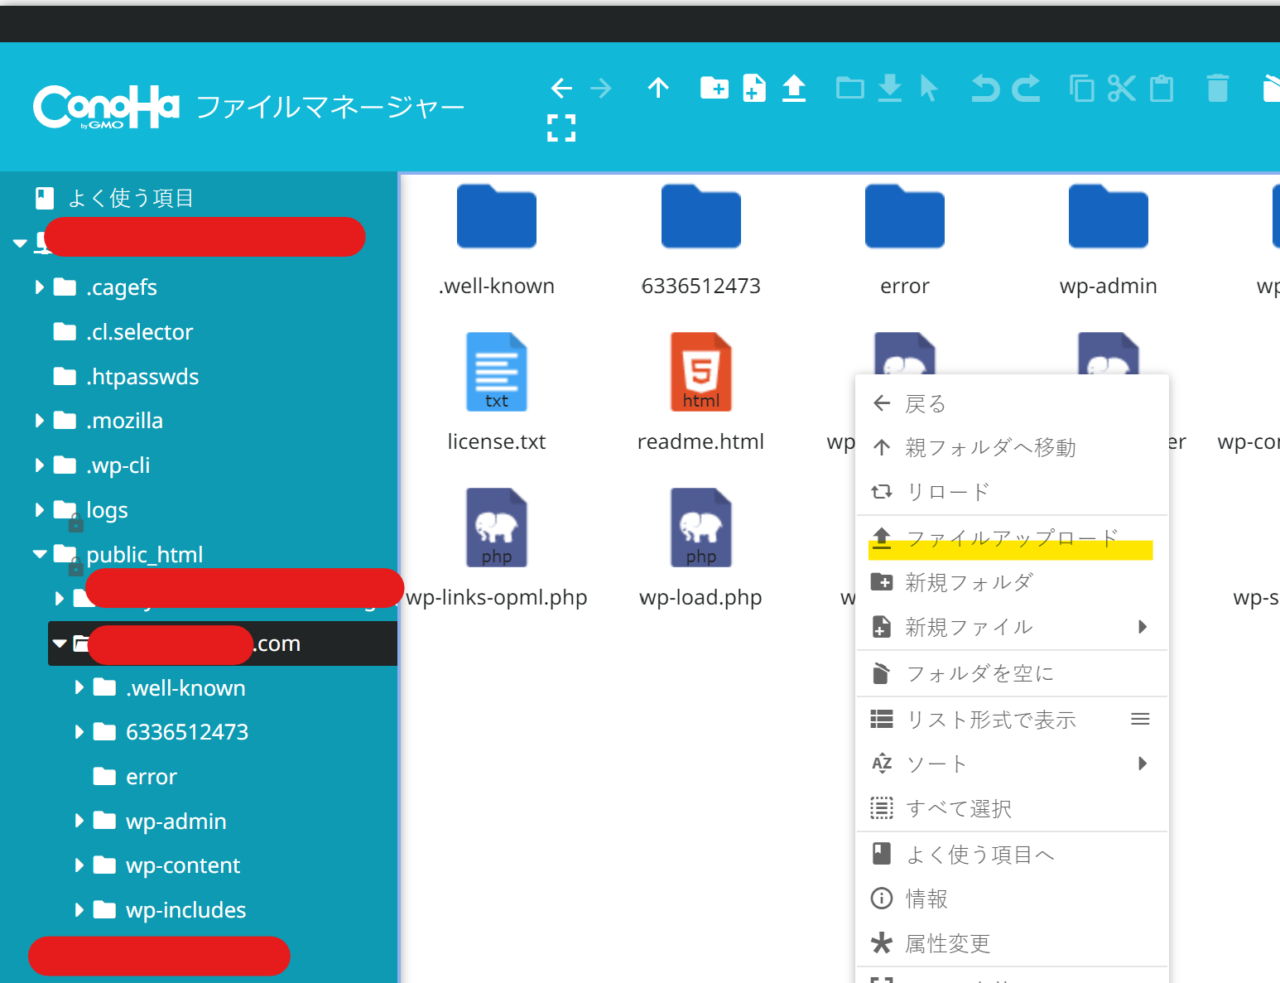This screenshot has height=983, width=1280.
Task: Select error folder in the tree
Action: point(151,777)
